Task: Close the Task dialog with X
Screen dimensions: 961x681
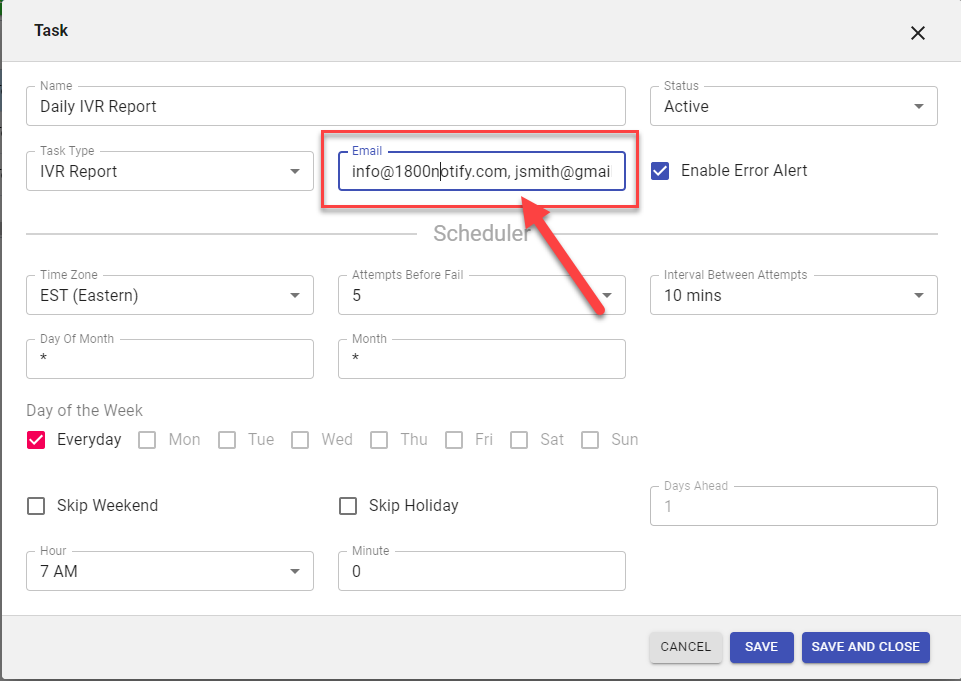Action: (917, 33)
